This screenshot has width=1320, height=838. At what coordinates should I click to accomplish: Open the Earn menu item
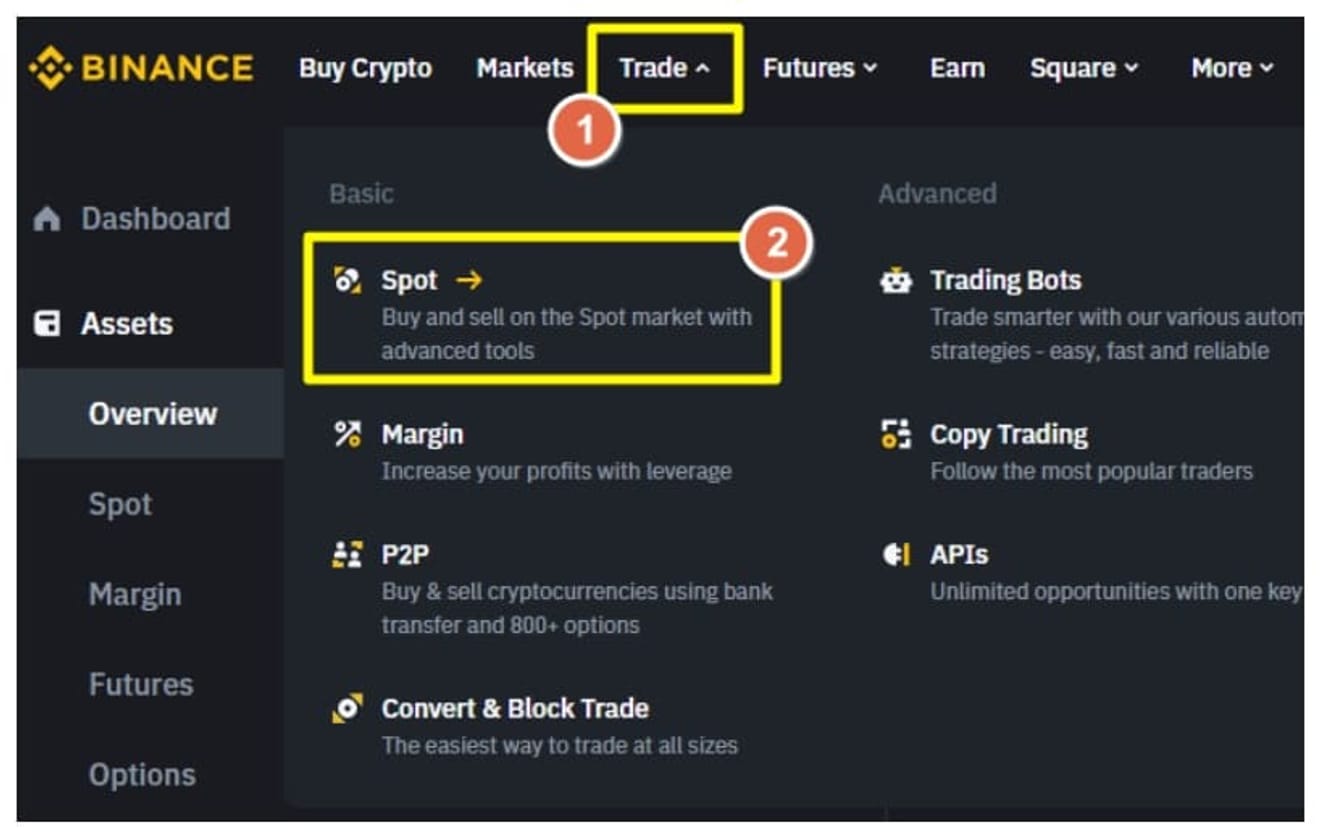(957, 68)
